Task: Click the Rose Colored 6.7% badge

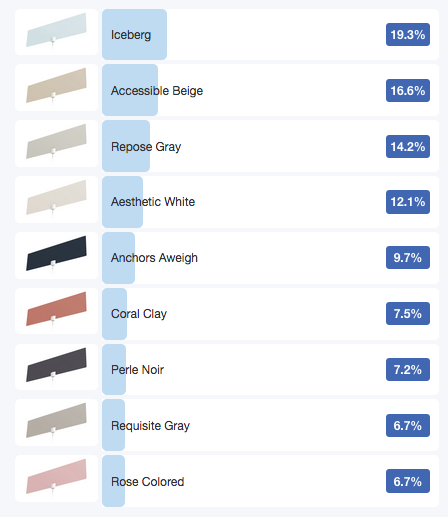Action: 408,481
